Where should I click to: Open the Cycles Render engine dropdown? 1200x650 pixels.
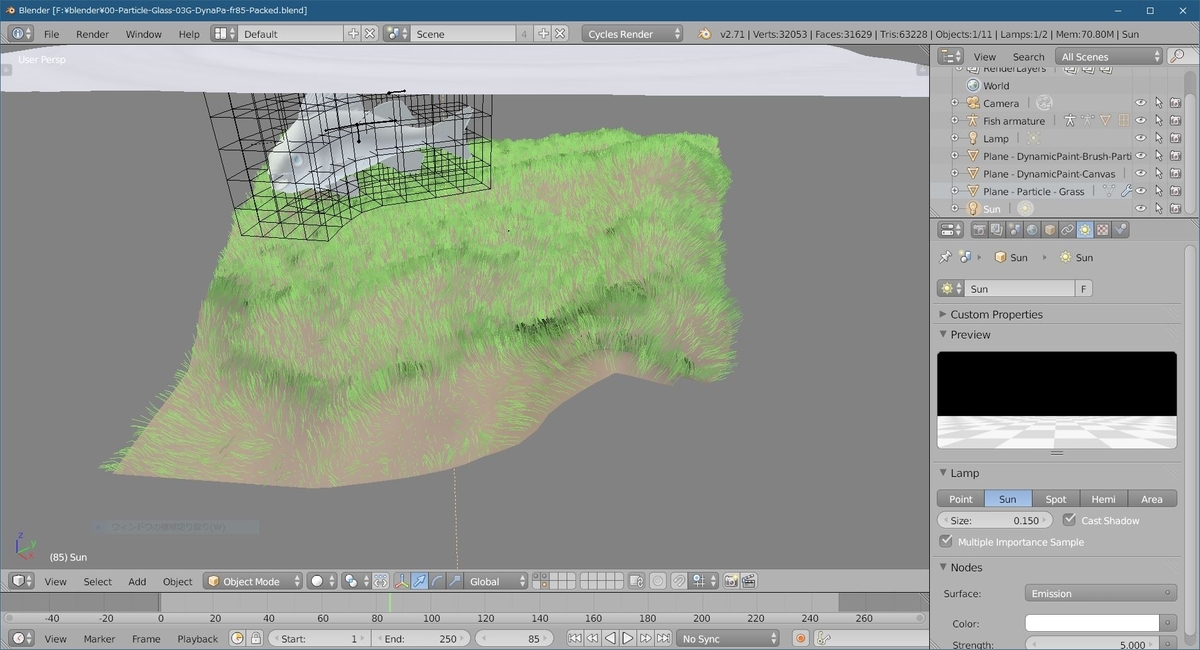[x=632, y=34]
